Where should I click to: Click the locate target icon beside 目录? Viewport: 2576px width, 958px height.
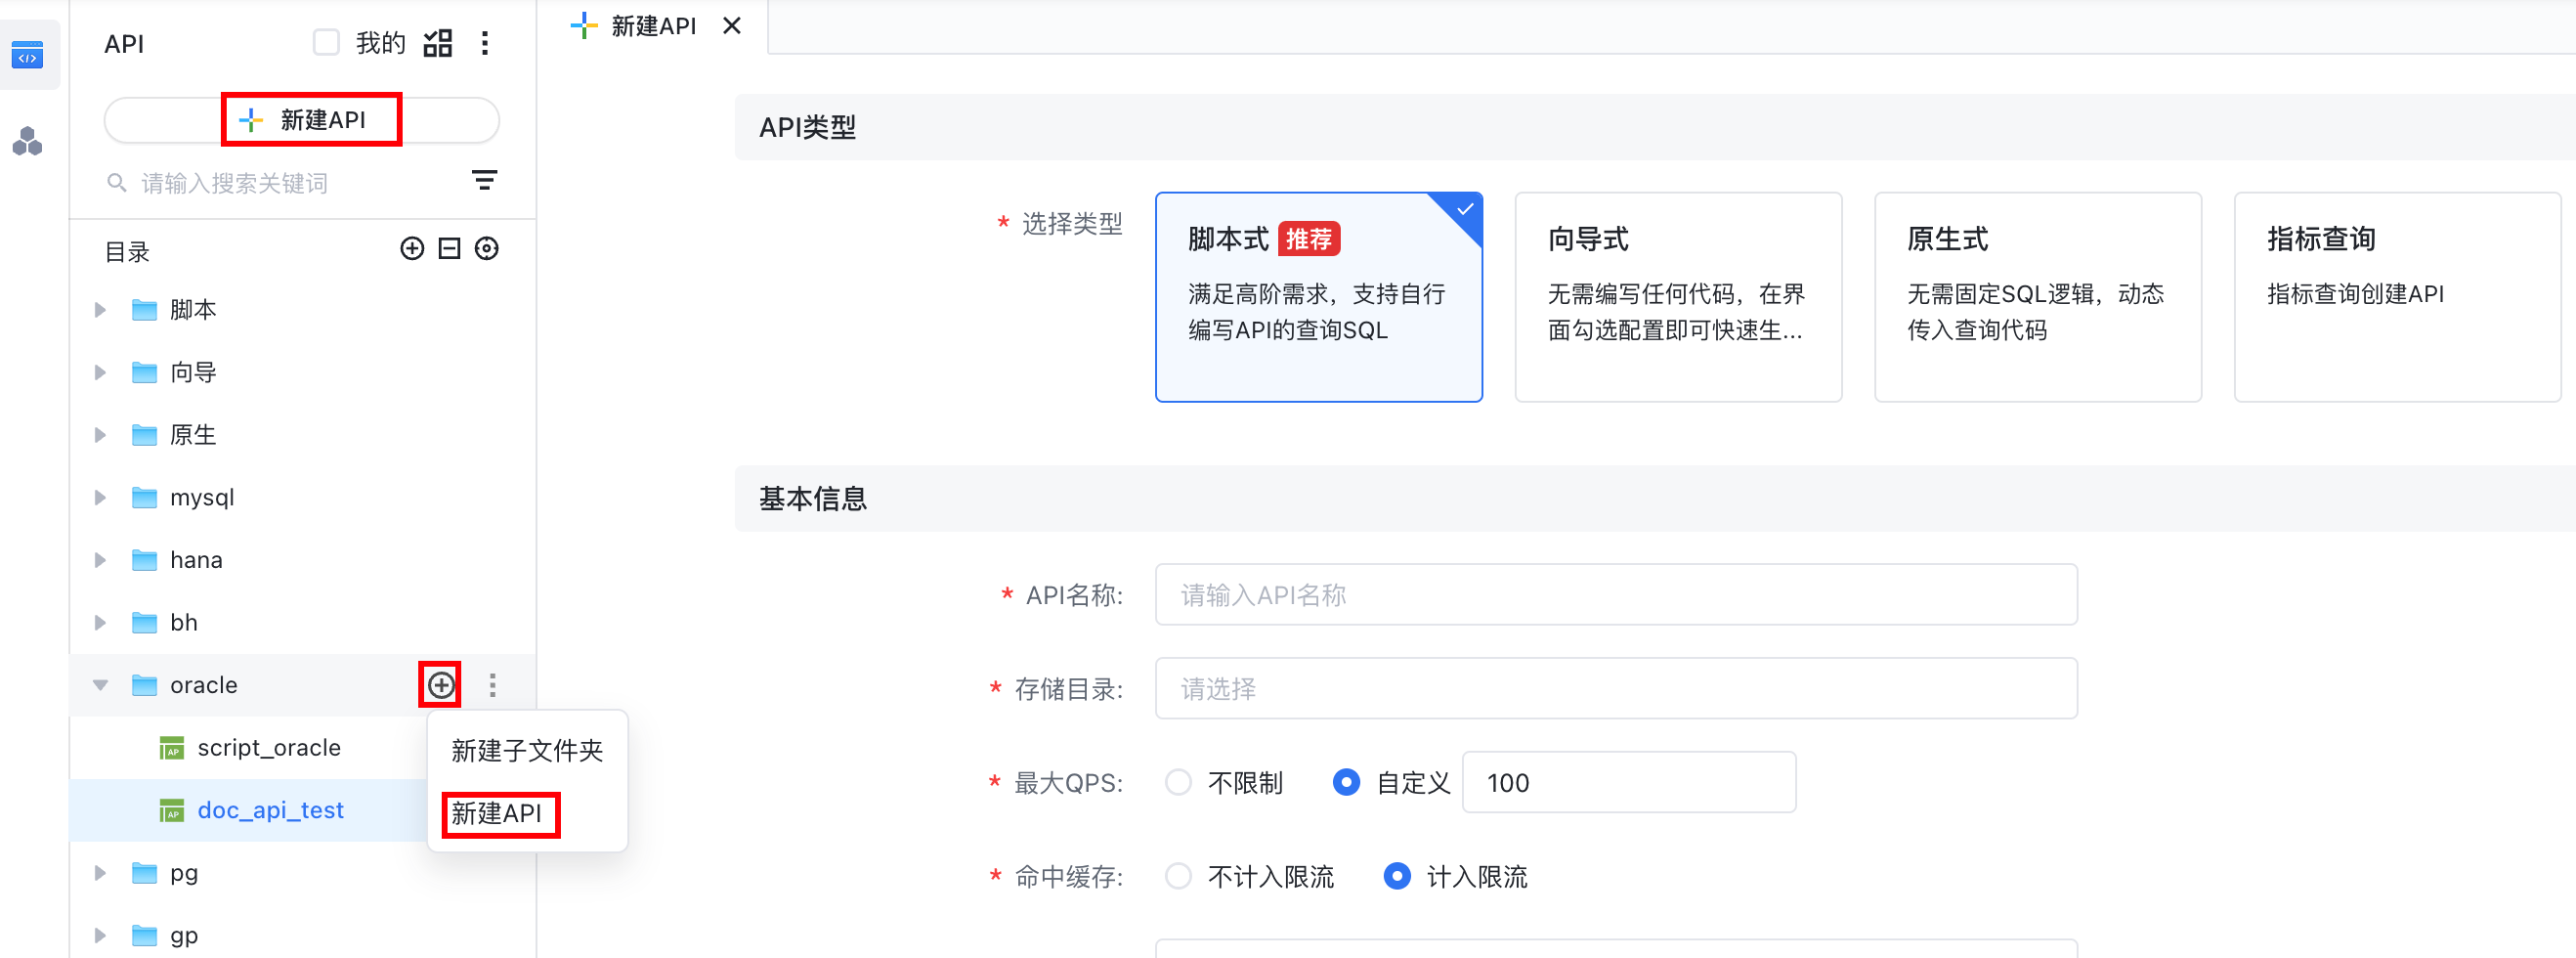[487, 249]
